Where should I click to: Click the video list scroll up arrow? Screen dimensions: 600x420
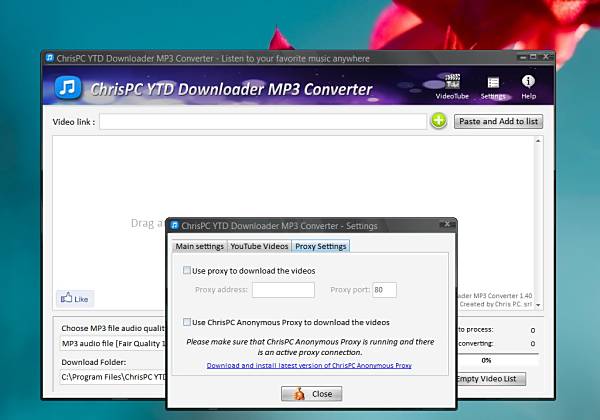[538, 141]
